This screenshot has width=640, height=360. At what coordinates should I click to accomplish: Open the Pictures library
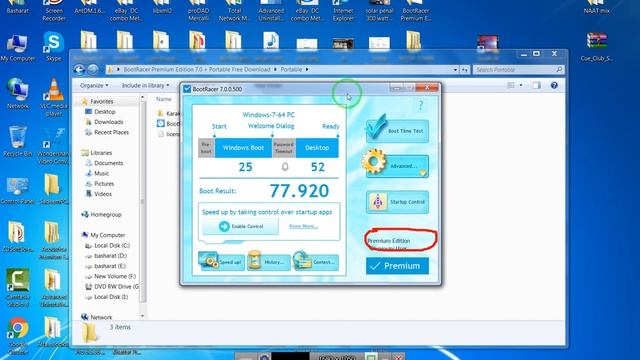pyautogui.click(x=104, y=184)
